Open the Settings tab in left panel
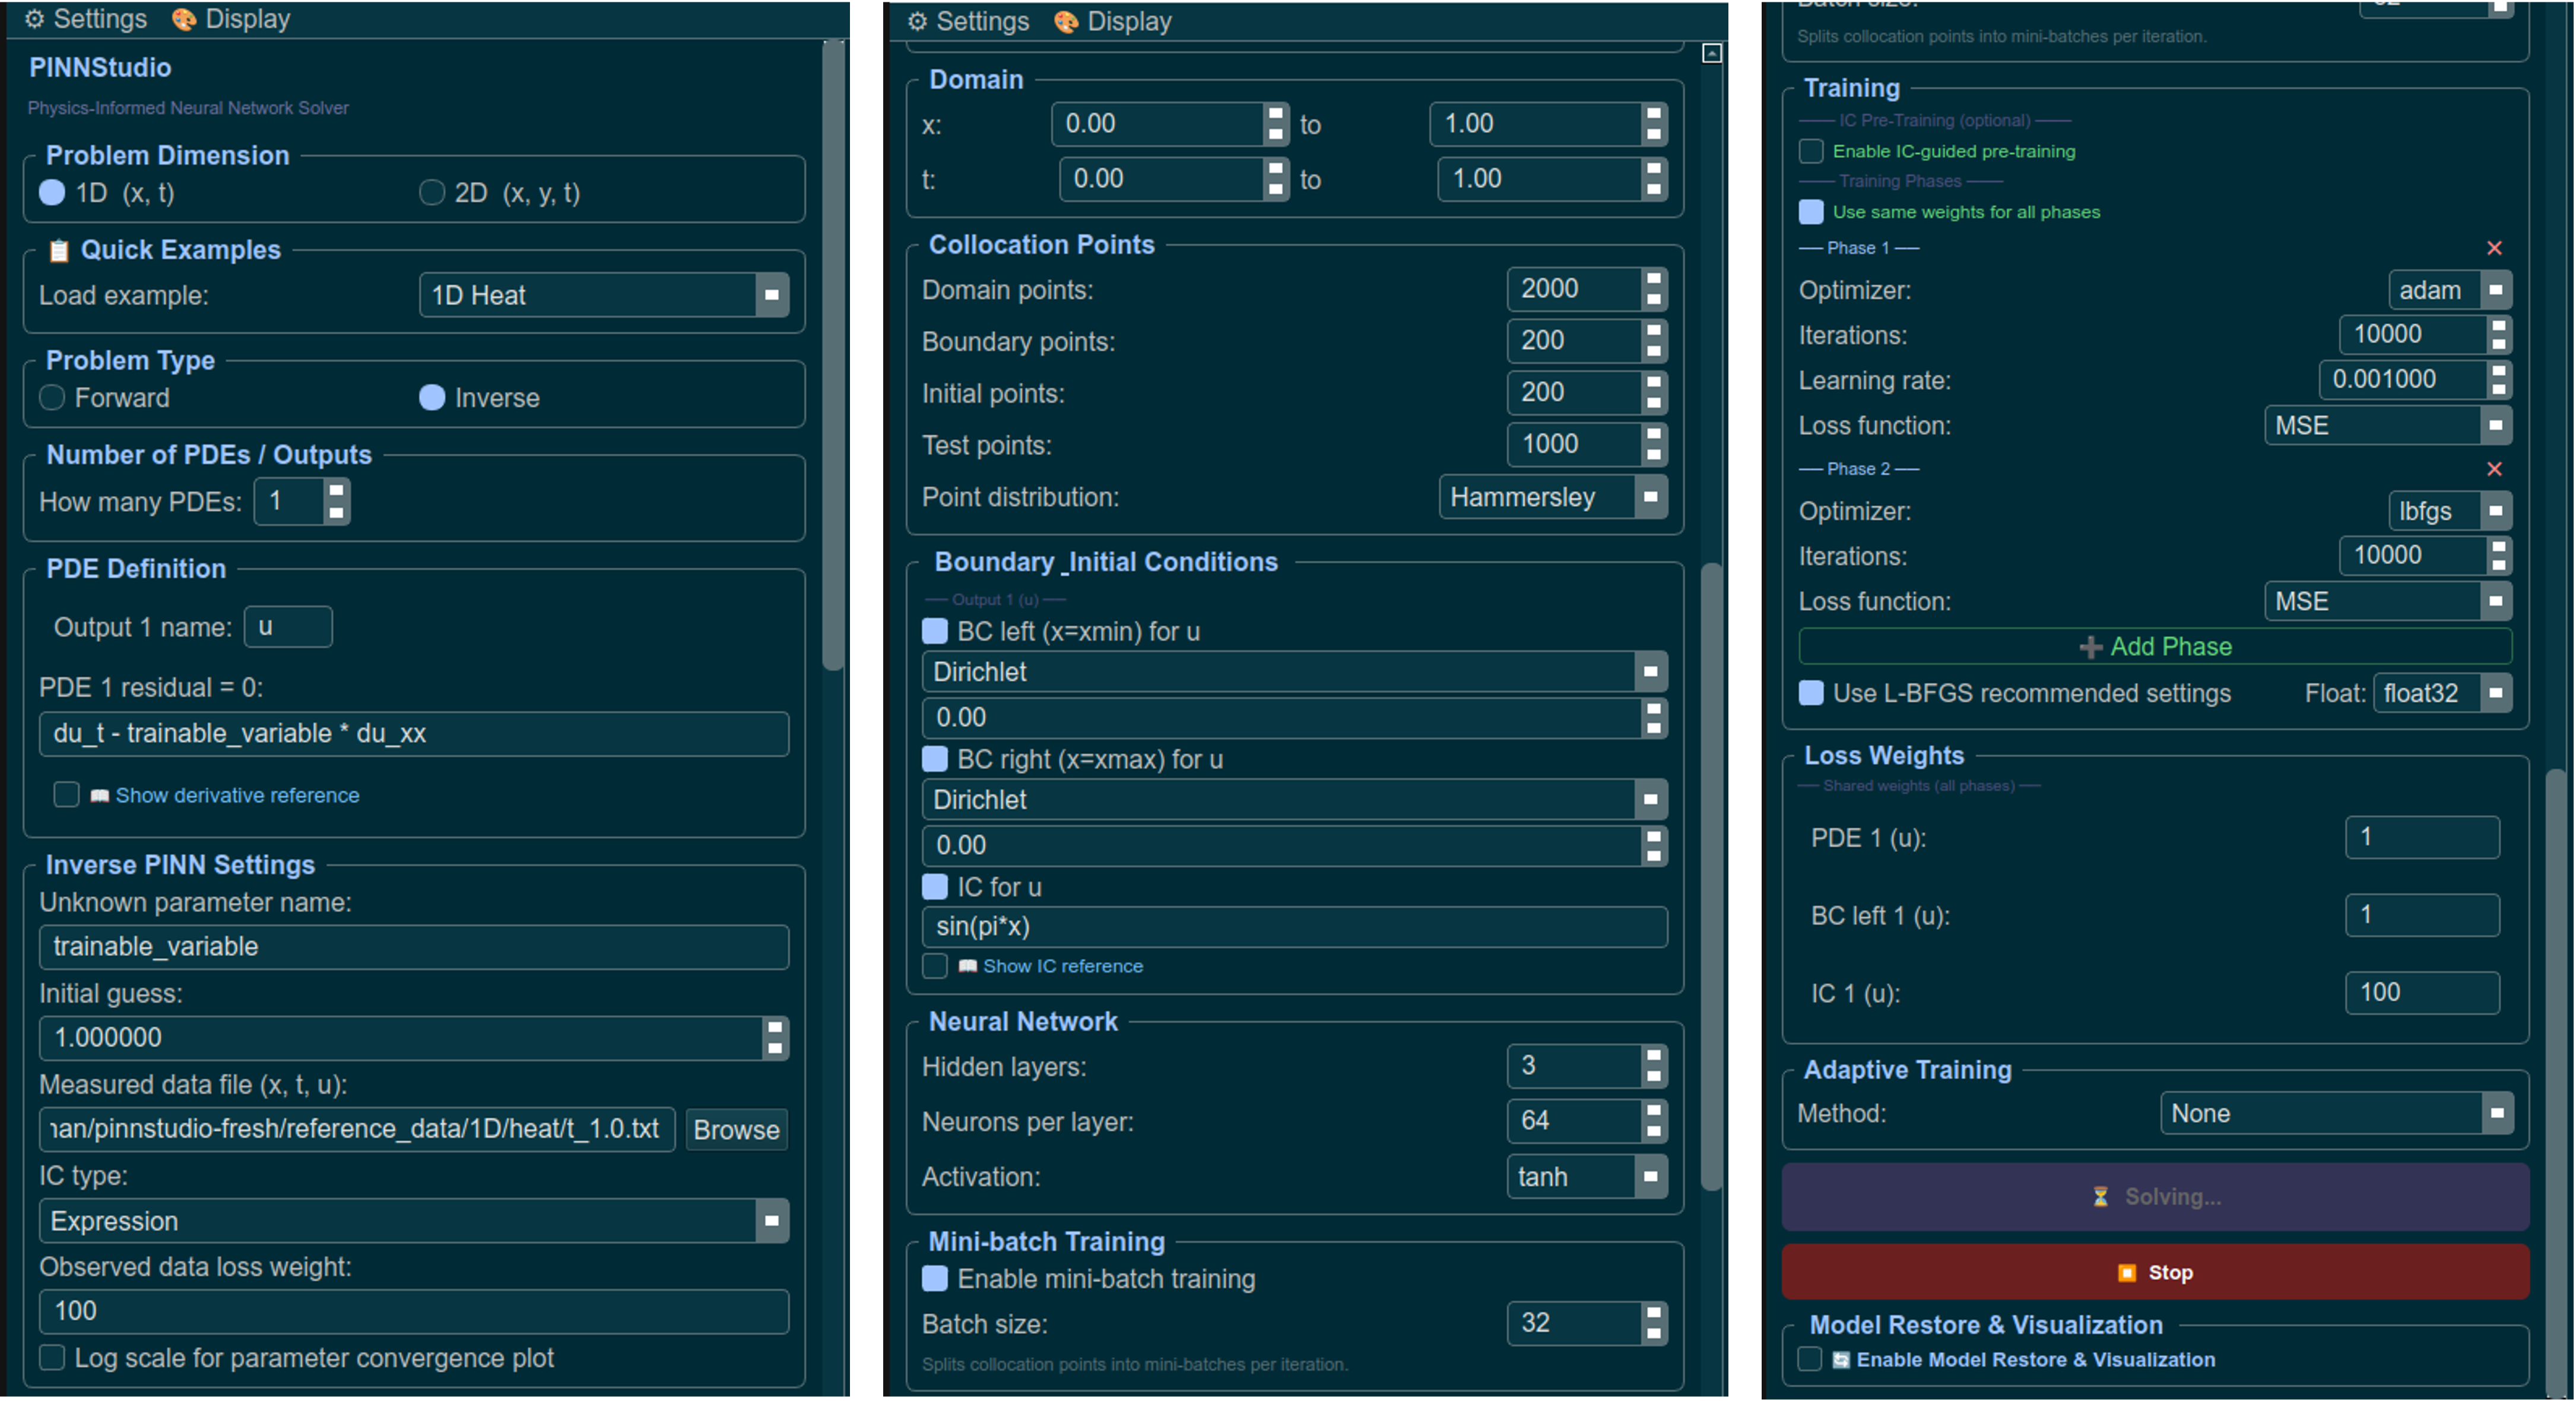 tap(86, 19)
